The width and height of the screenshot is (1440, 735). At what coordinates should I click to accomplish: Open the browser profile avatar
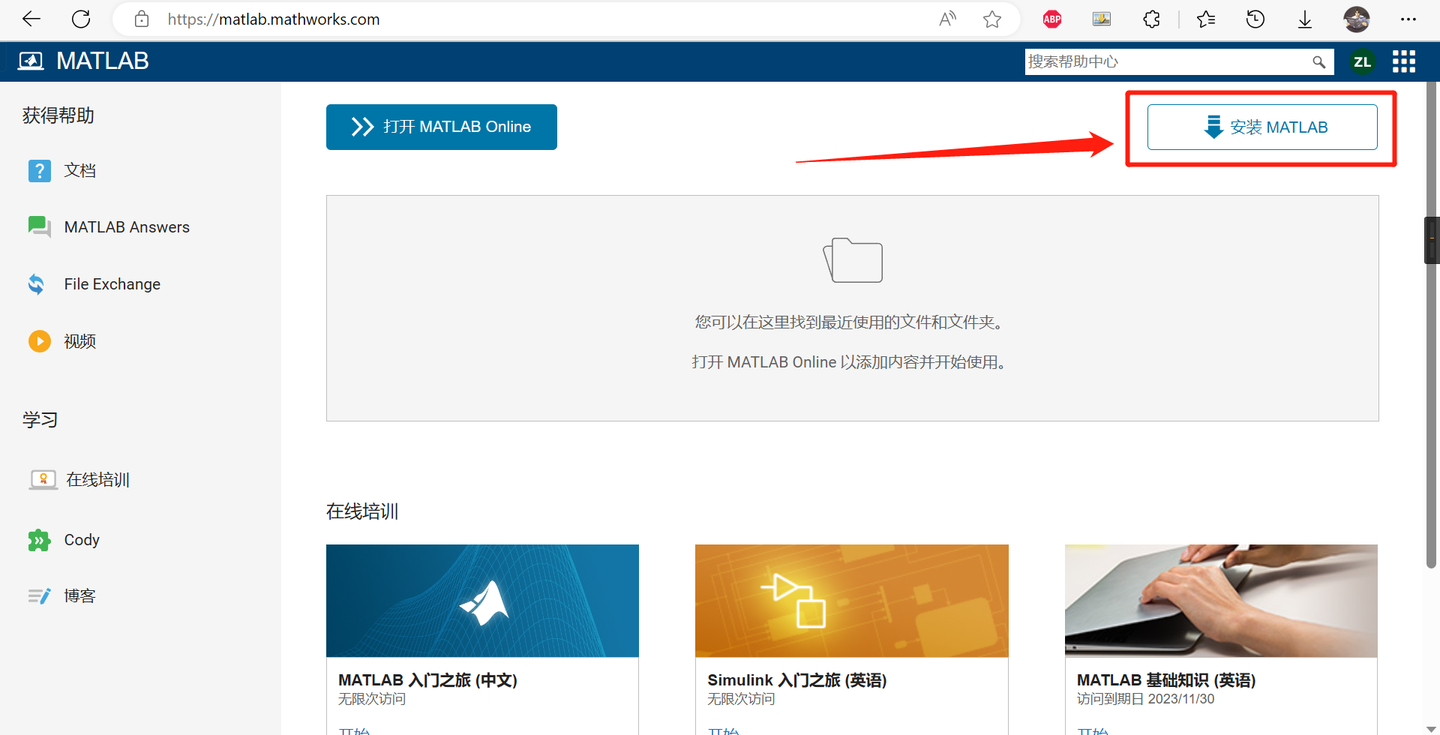pos(1357,19)
